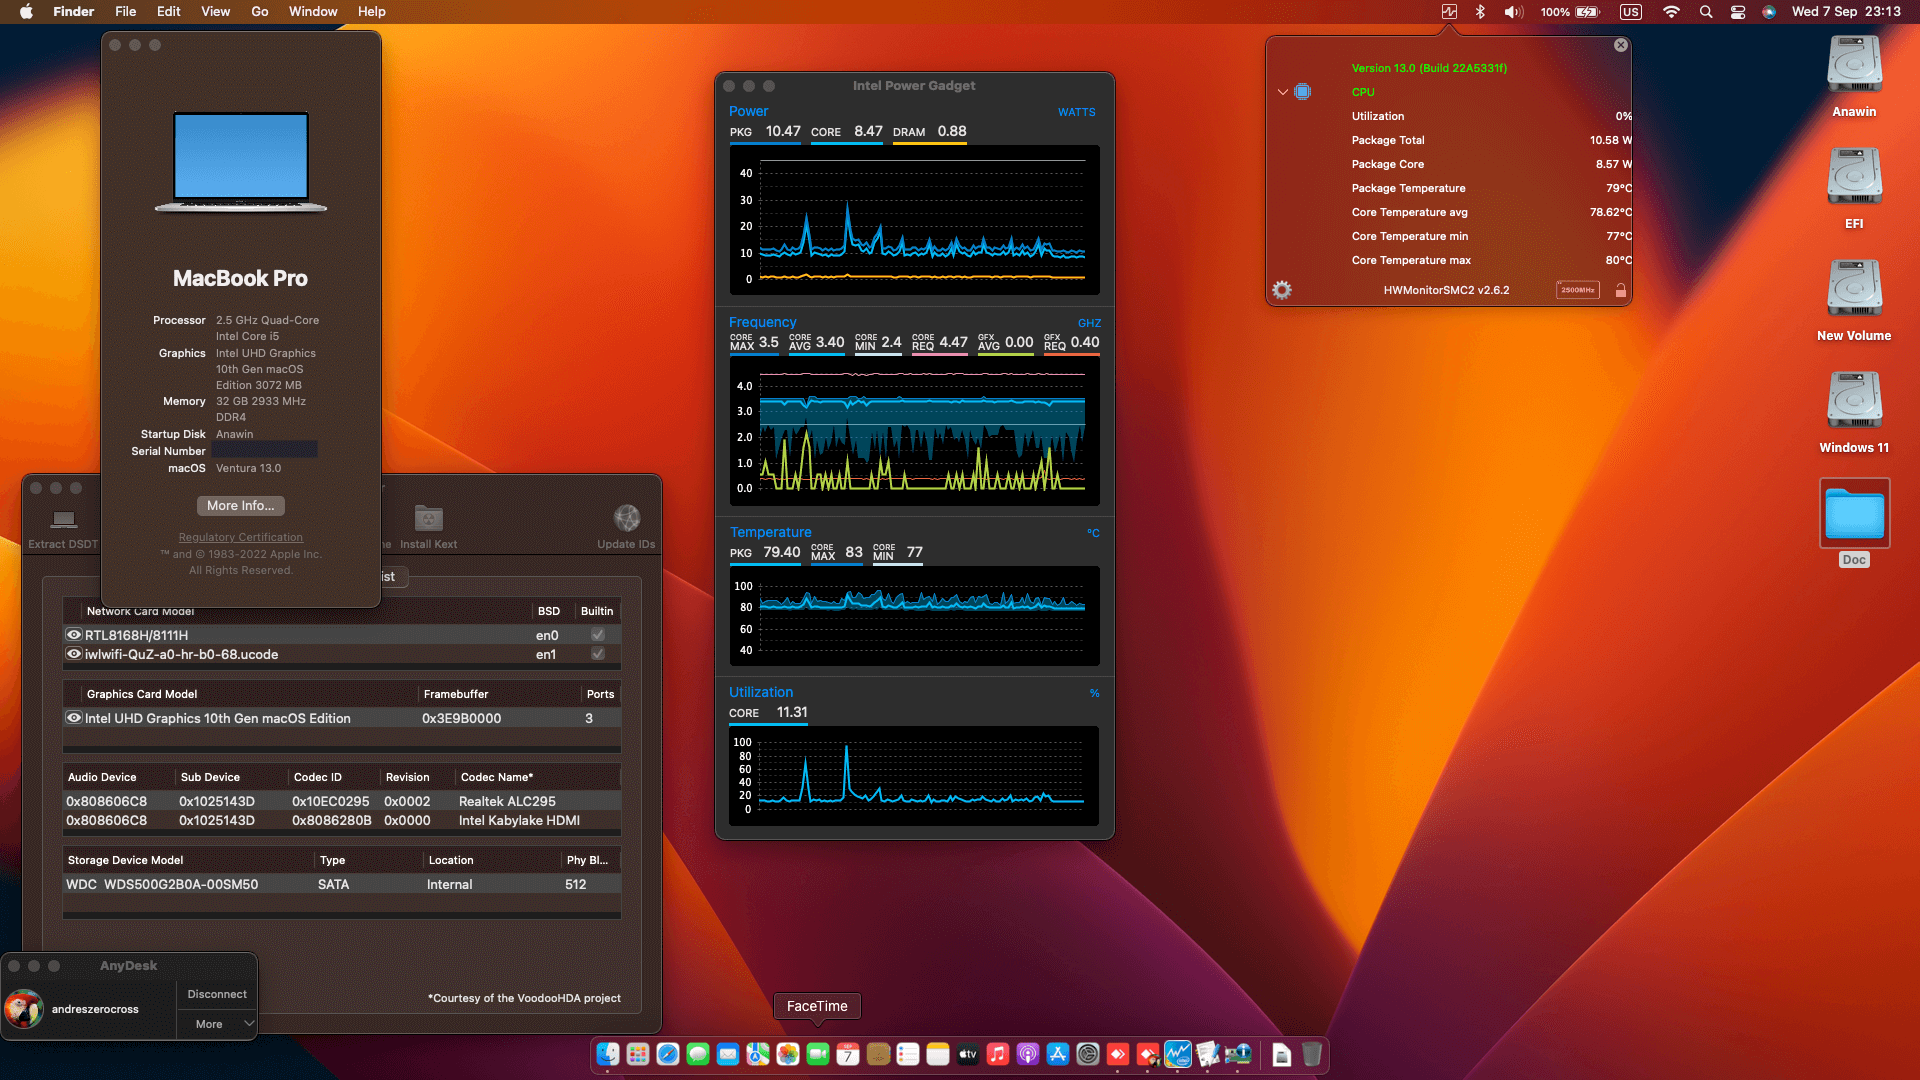Image resolution: width=1920 pixels, height=1080 pixels.
Task: Click Framebuffer value 0x3E9B0000
Action: coord(461,718)
